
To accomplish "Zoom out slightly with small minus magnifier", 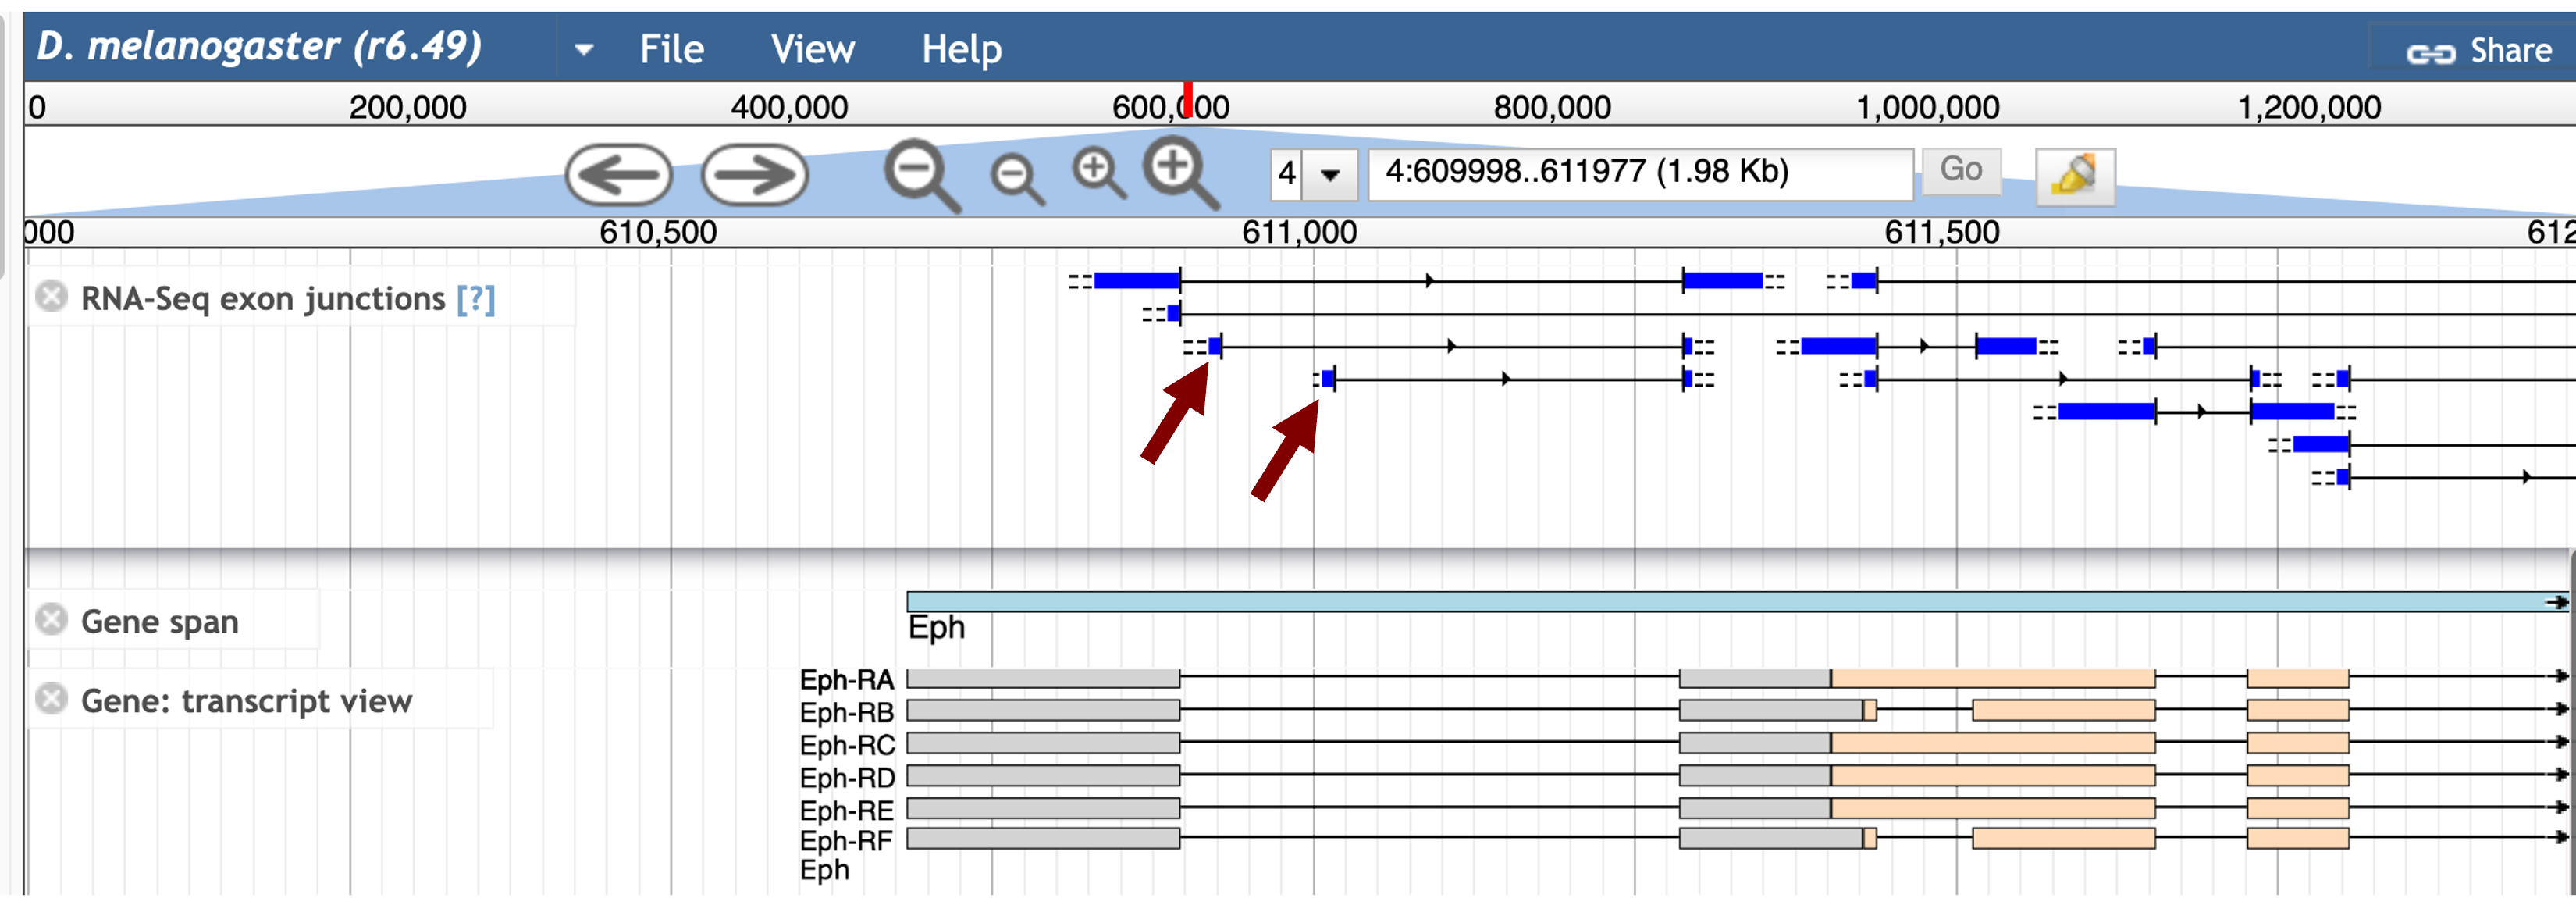I will click(x=1017, y=180).
